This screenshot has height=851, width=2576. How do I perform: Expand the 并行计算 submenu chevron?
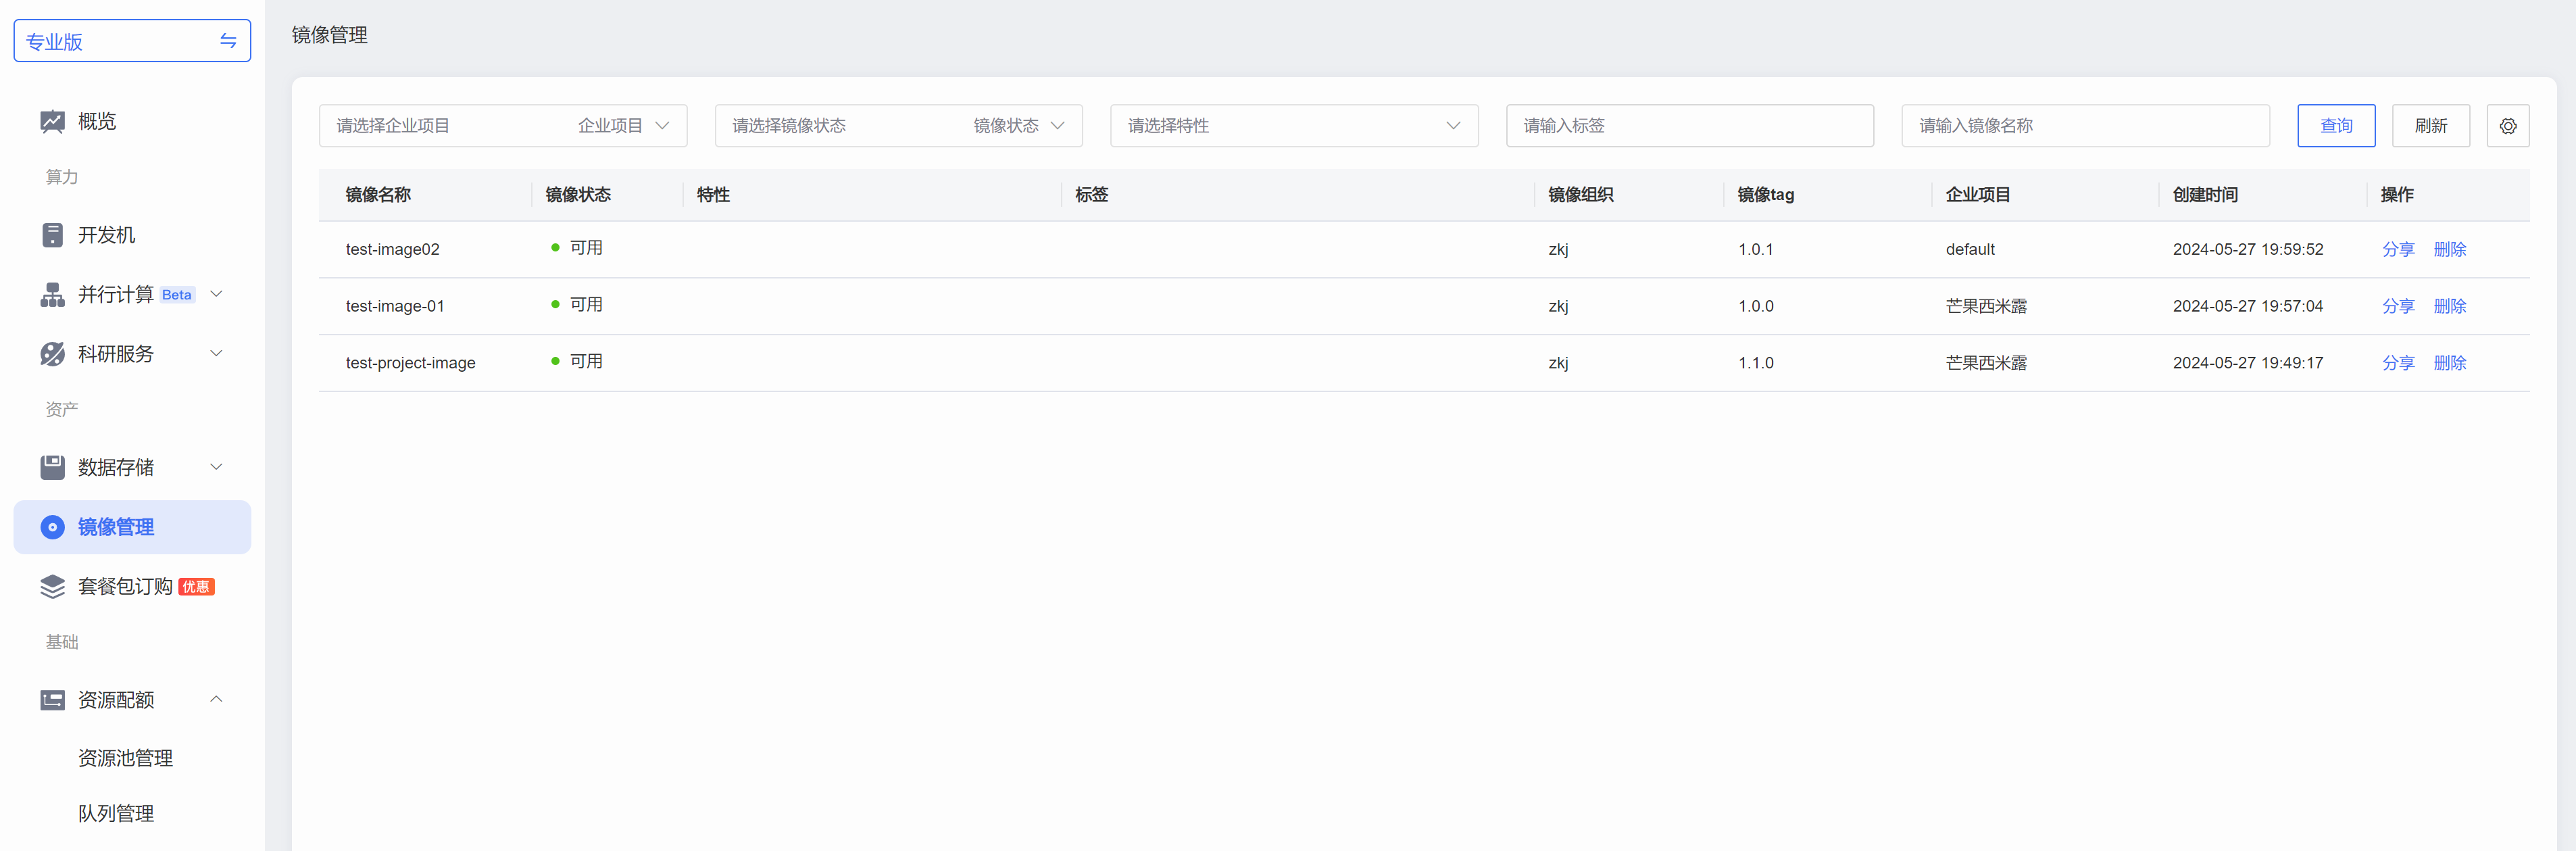coord(216,294)
